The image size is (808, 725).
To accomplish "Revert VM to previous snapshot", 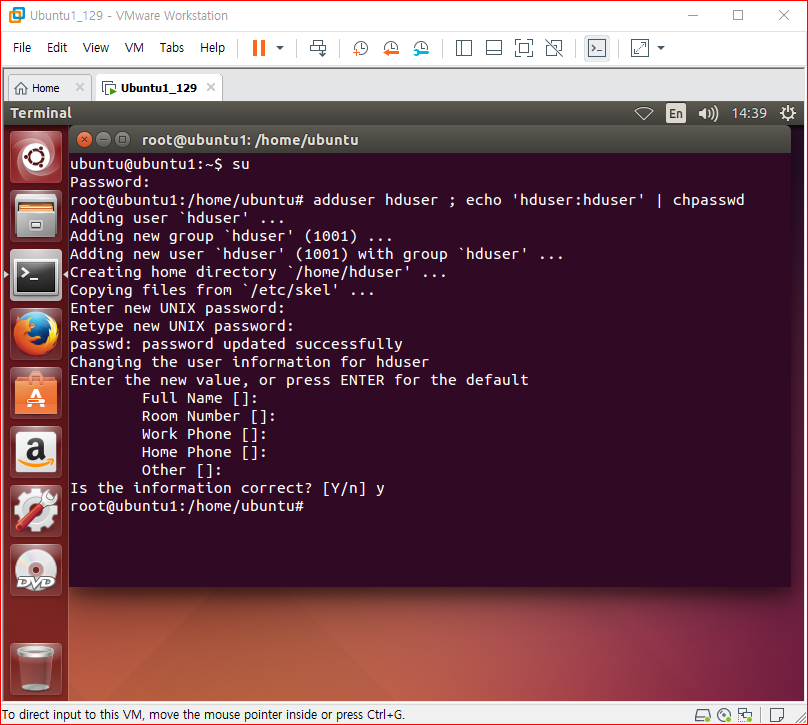I will 391,48.
